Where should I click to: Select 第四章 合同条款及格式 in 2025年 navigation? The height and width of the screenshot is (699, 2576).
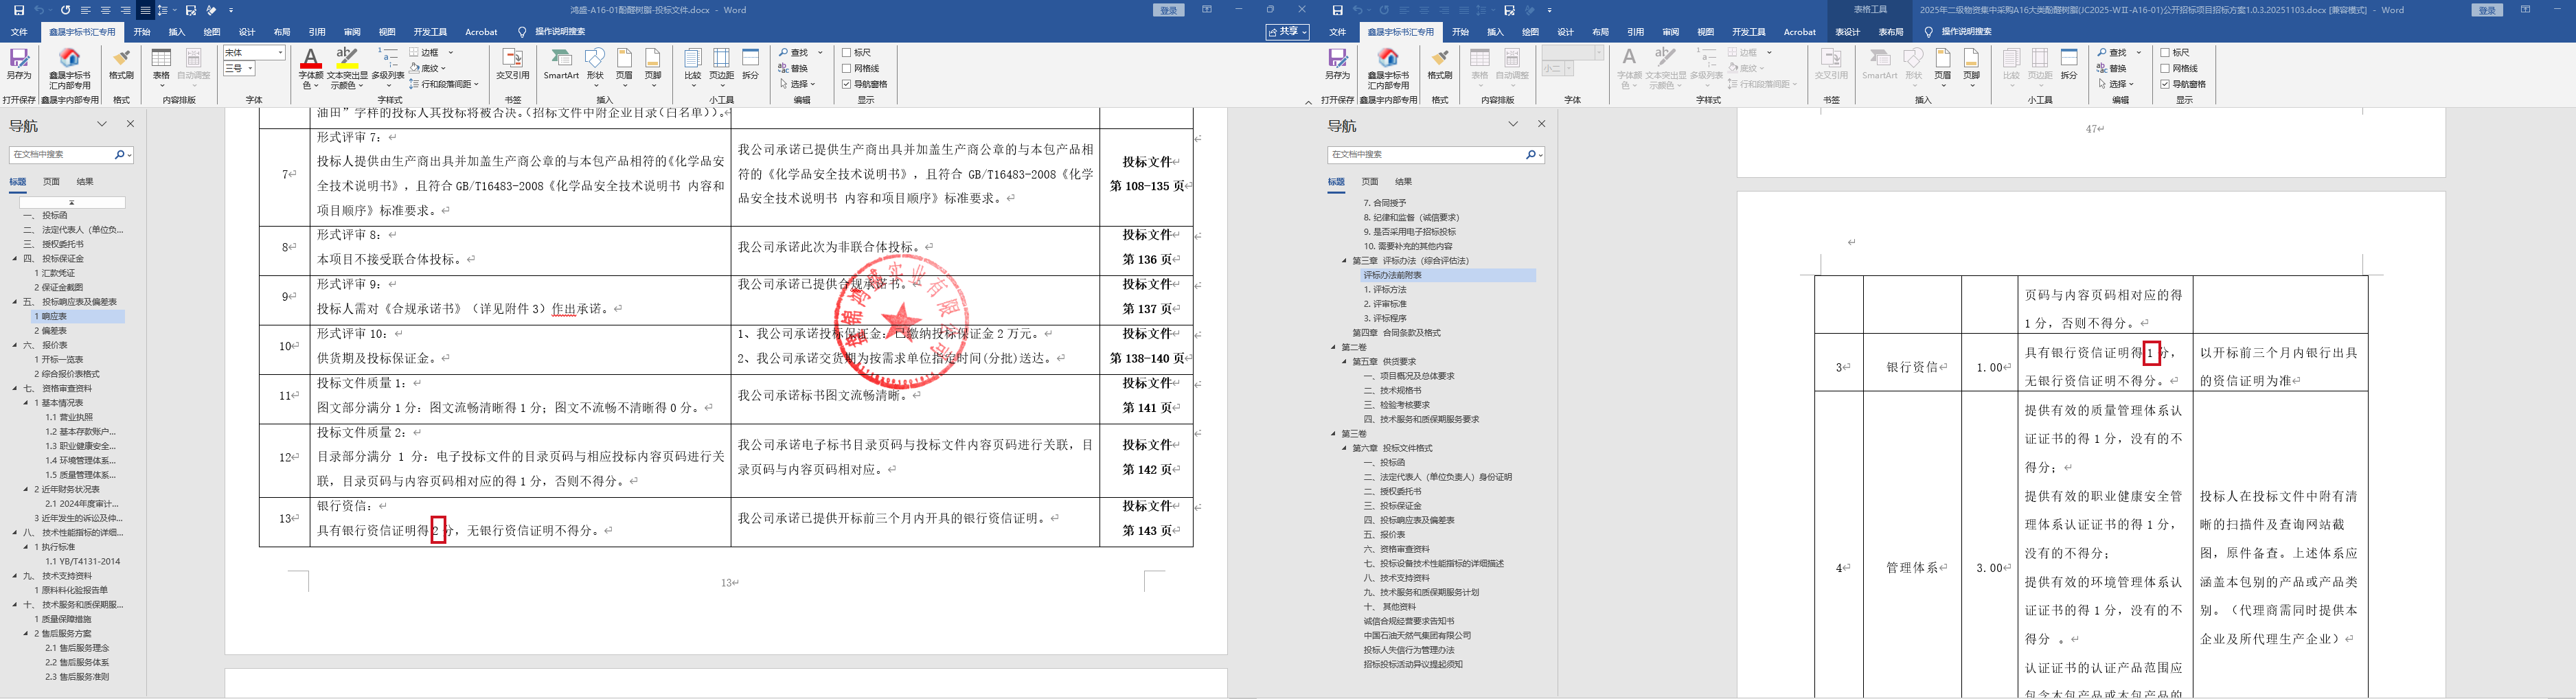[x=1396, y=332]
